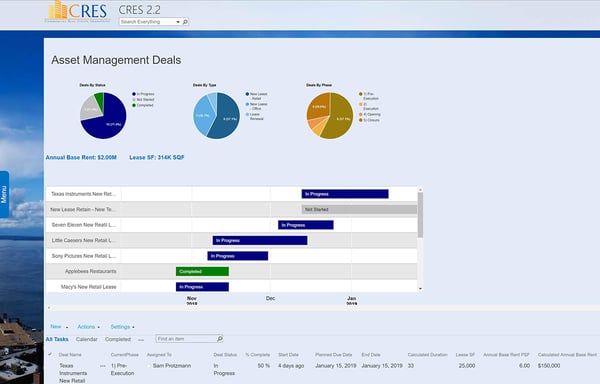
Task: Open the Sam Protzmann assignee link
Action: (x=172, y=366)
